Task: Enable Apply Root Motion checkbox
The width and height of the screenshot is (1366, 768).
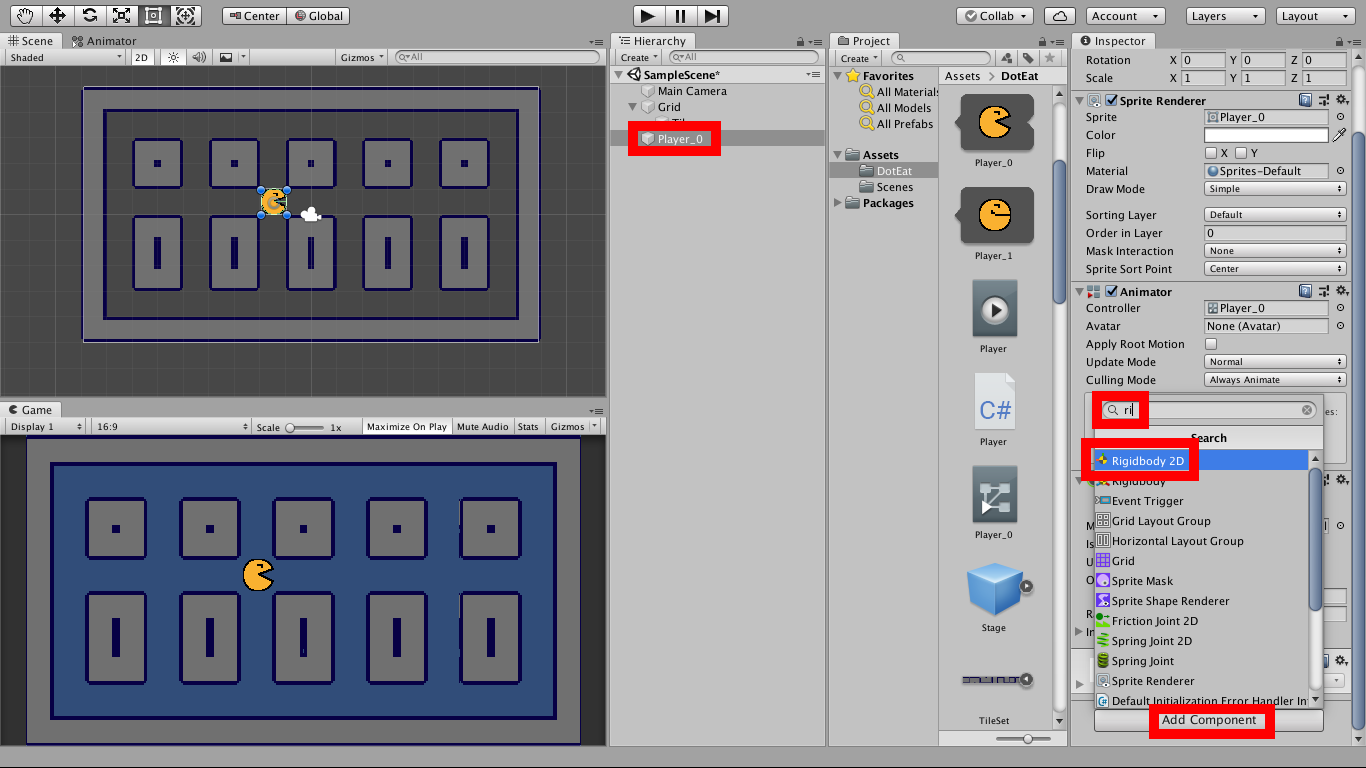Action: point(1211,344)
